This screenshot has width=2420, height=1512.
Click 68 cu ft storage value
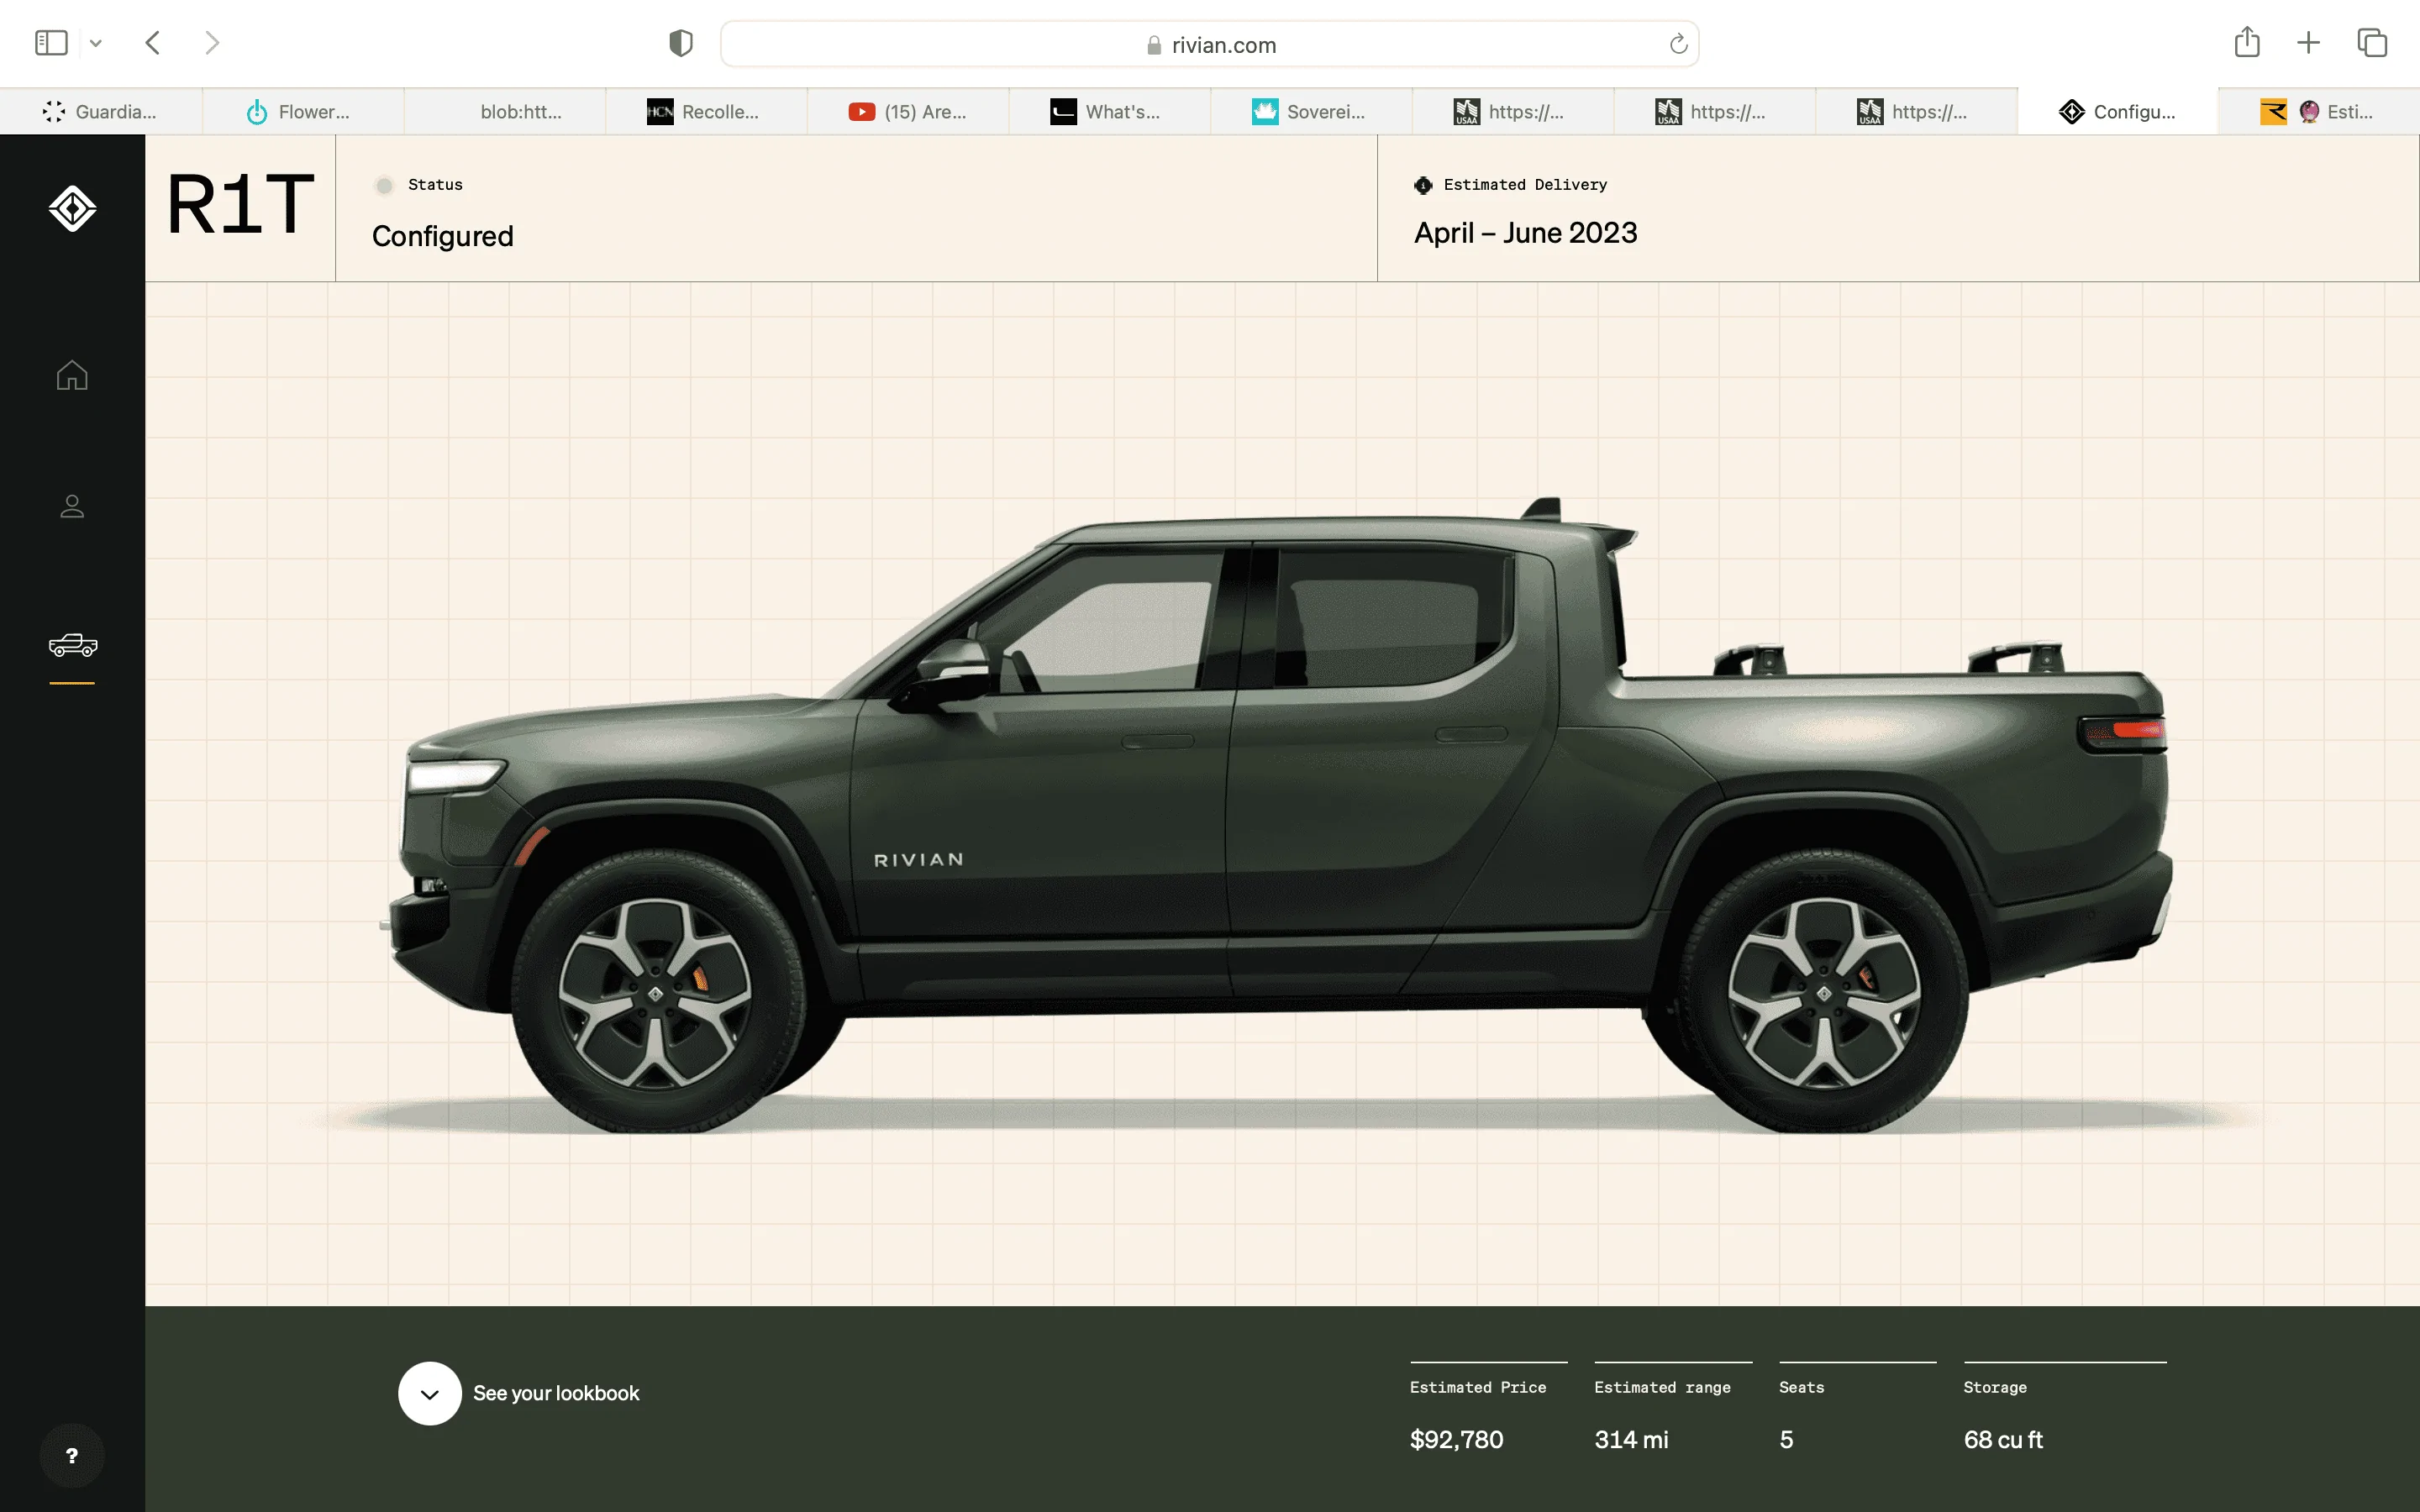(2003, 1440)
